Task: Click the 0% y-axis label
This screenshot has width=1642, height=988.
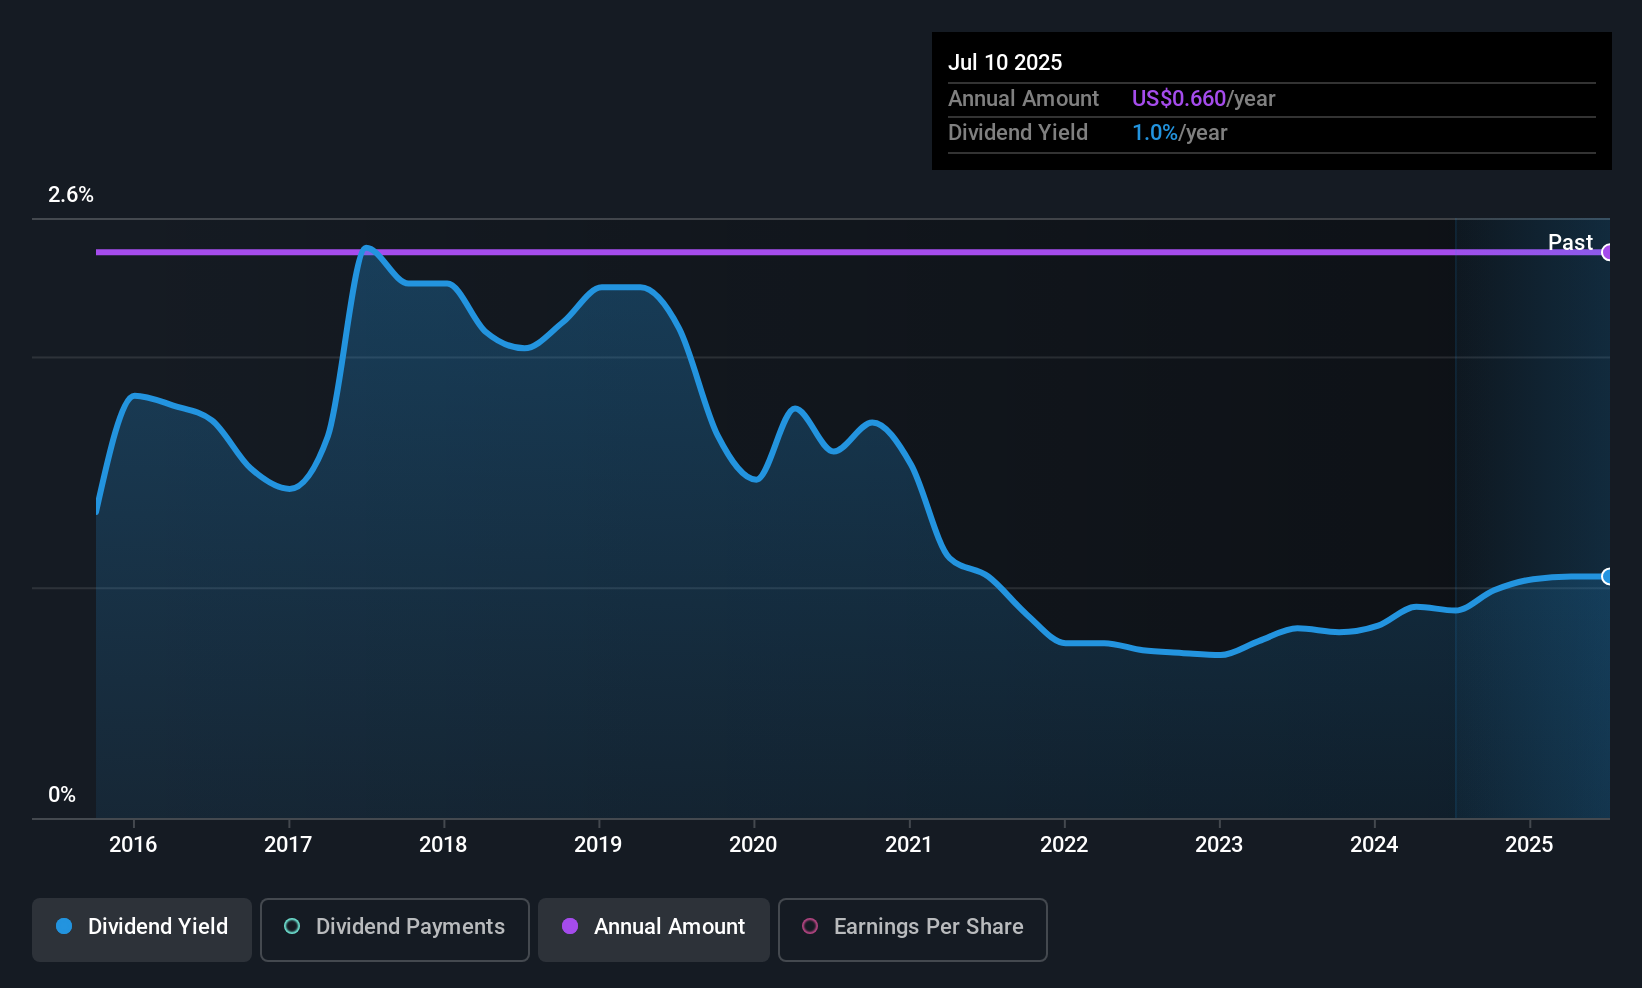Action: (62, 795)
